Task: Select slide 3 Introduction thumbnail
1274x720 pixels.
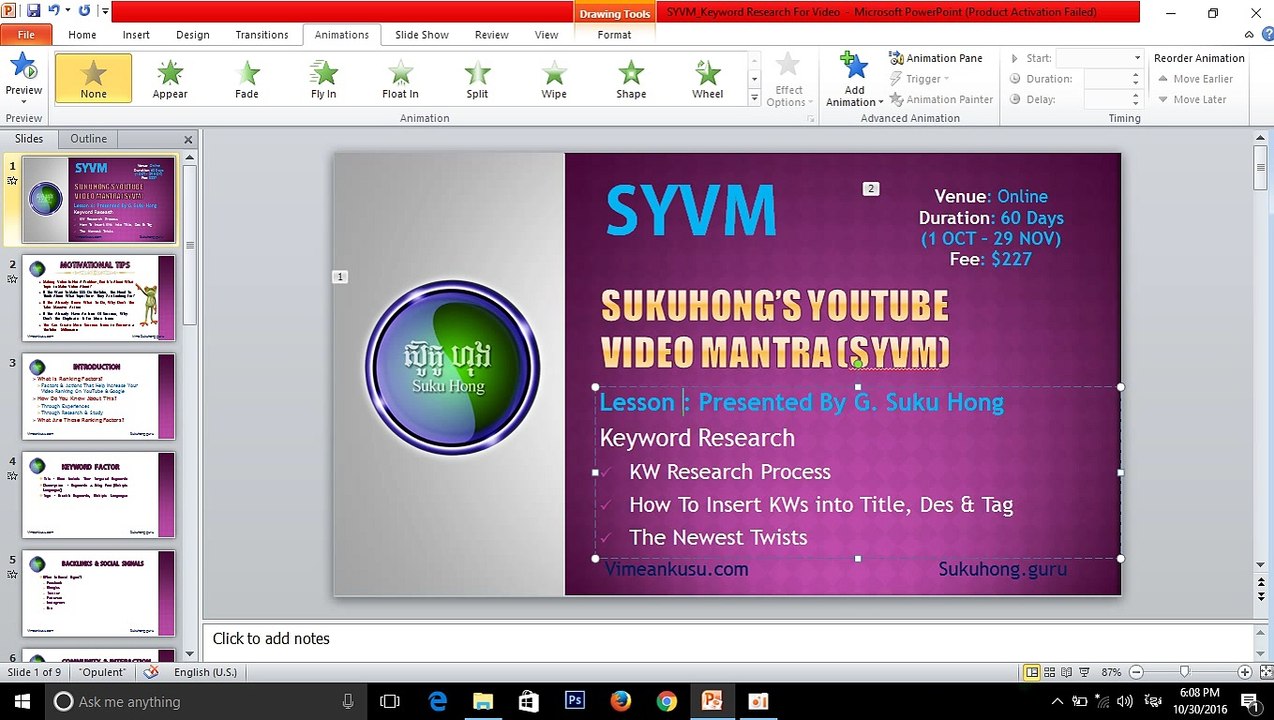Action: (98, 397)
